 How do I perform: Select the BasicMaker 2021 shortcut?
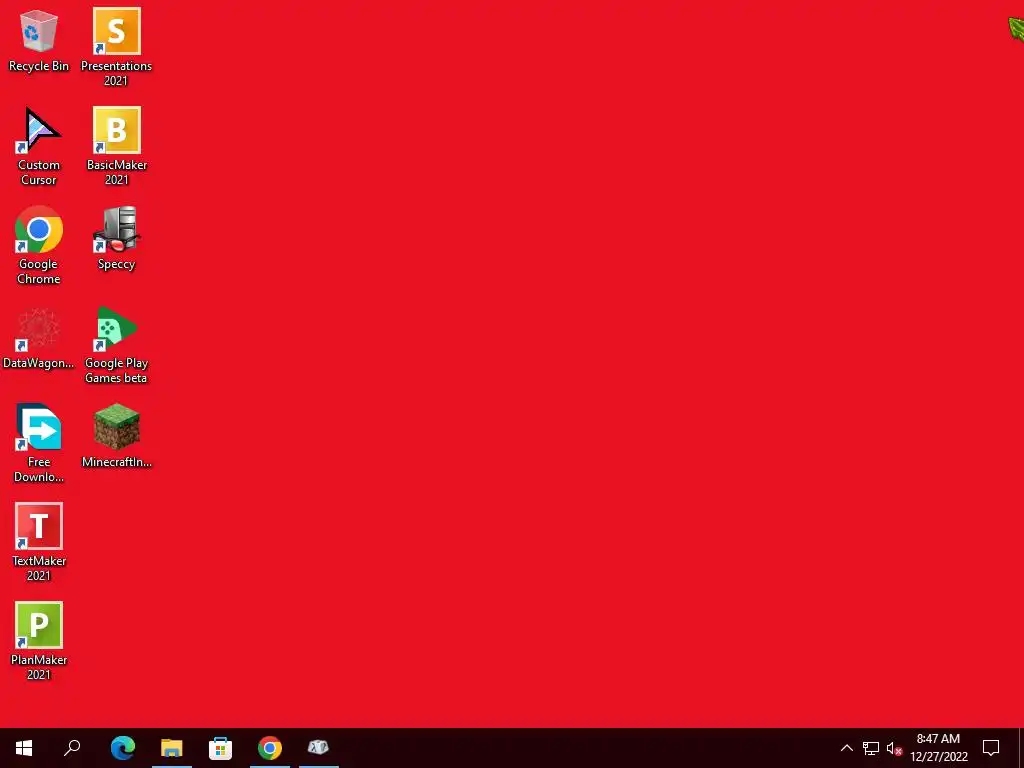point(116,146)
